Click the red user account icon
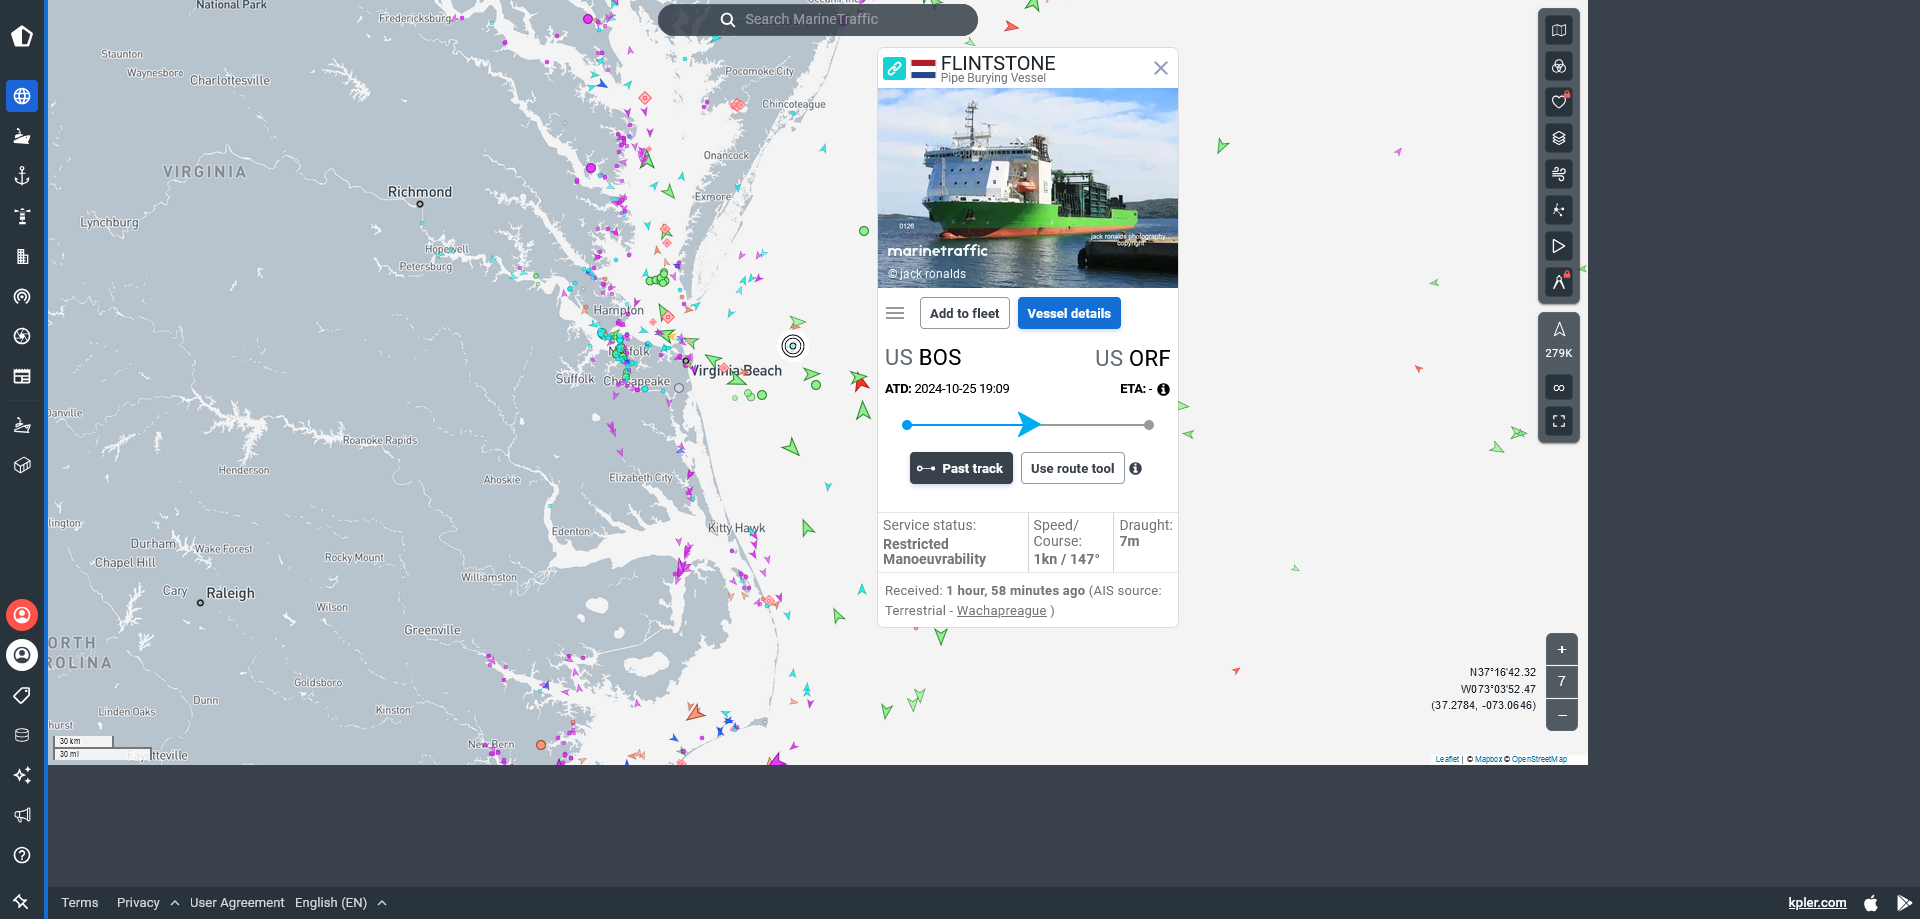This screenshot has width=1920, height=919. click(x=22, y=615)
